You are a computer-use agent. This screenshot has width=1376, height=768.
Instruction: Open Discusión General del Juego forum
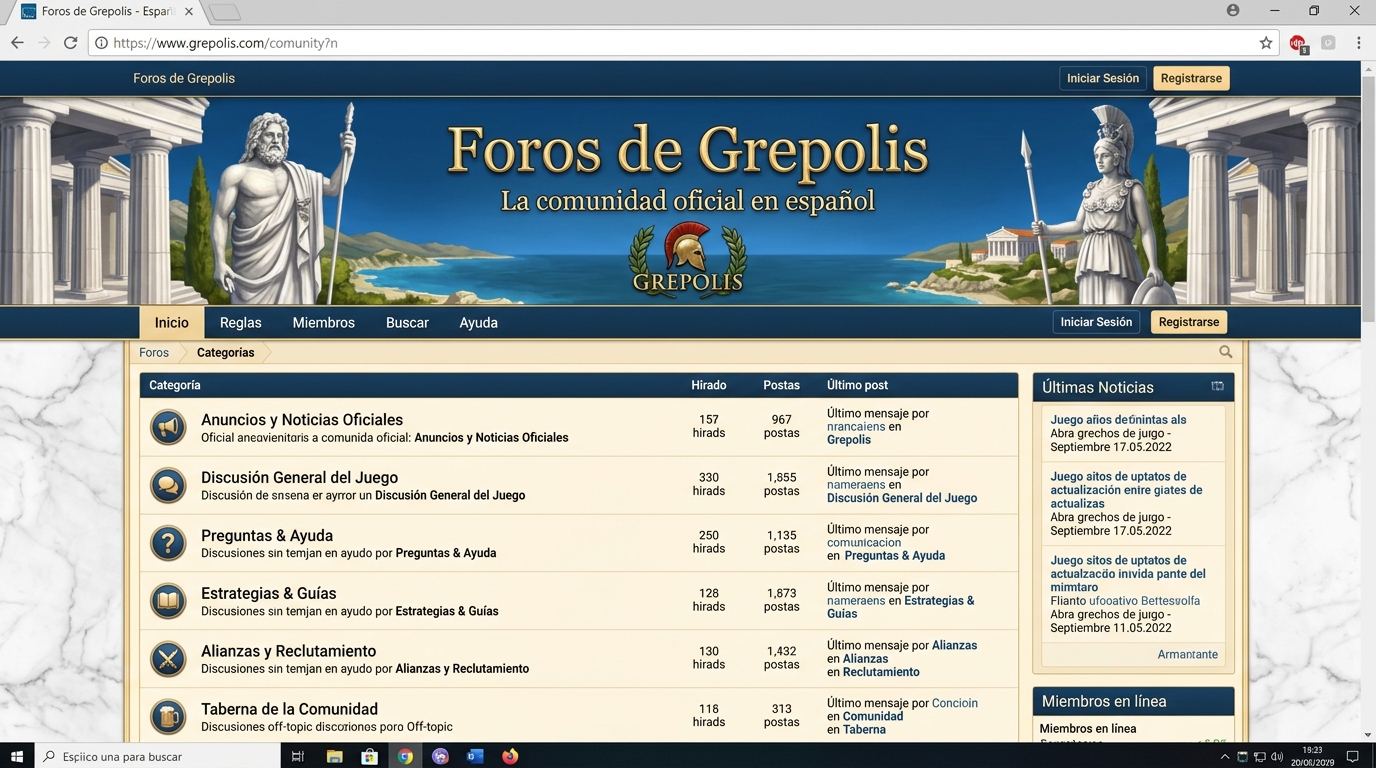pyautogui.click(x=299, y=478)
